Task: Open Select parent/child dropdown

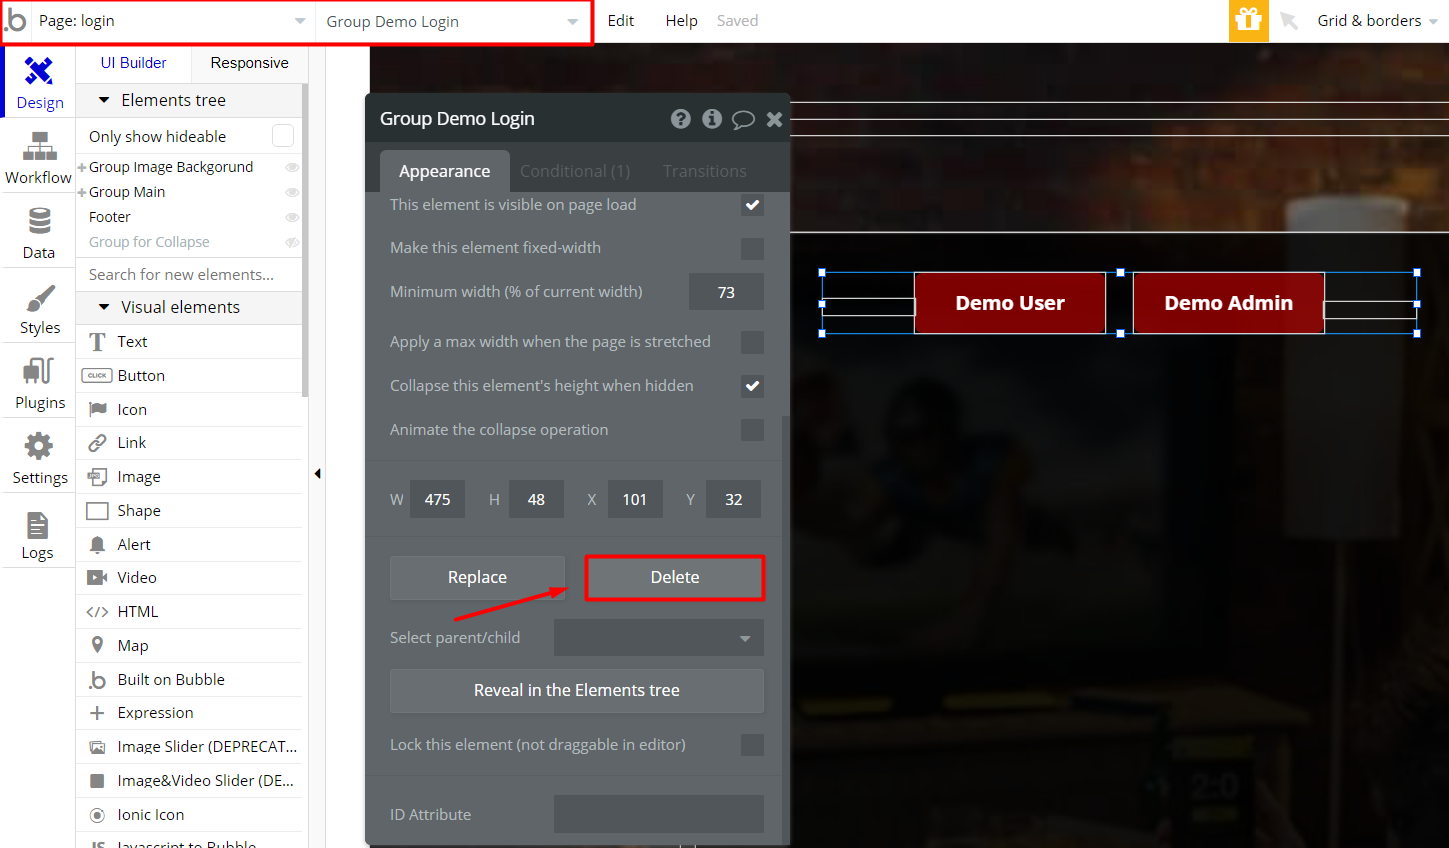Action: coord(659,638)
